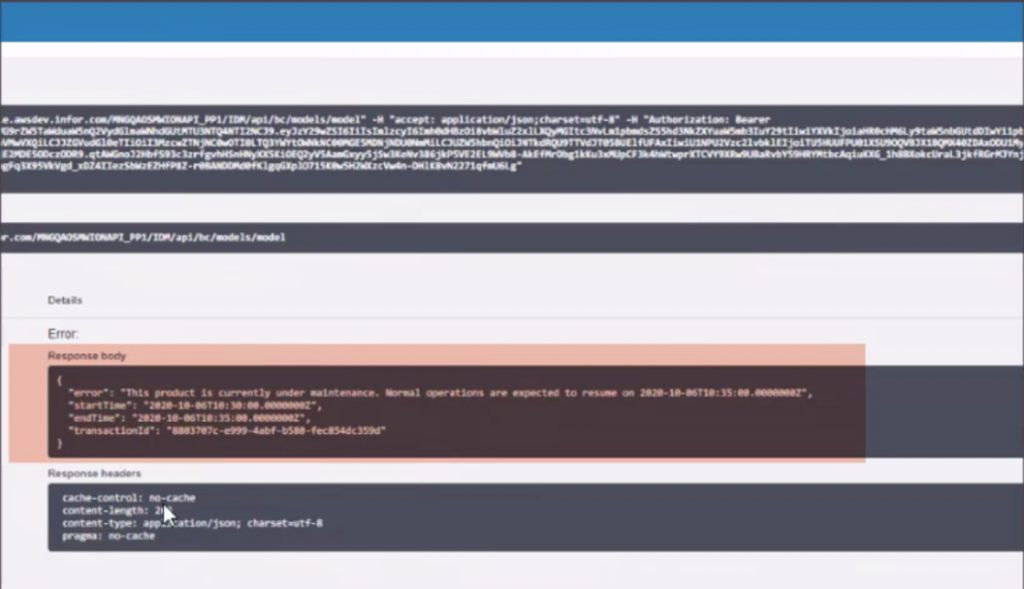Screen dimensions: 1024x589
Task: Click the content-type charset=utf-8 header line
Action: (192, 523)
